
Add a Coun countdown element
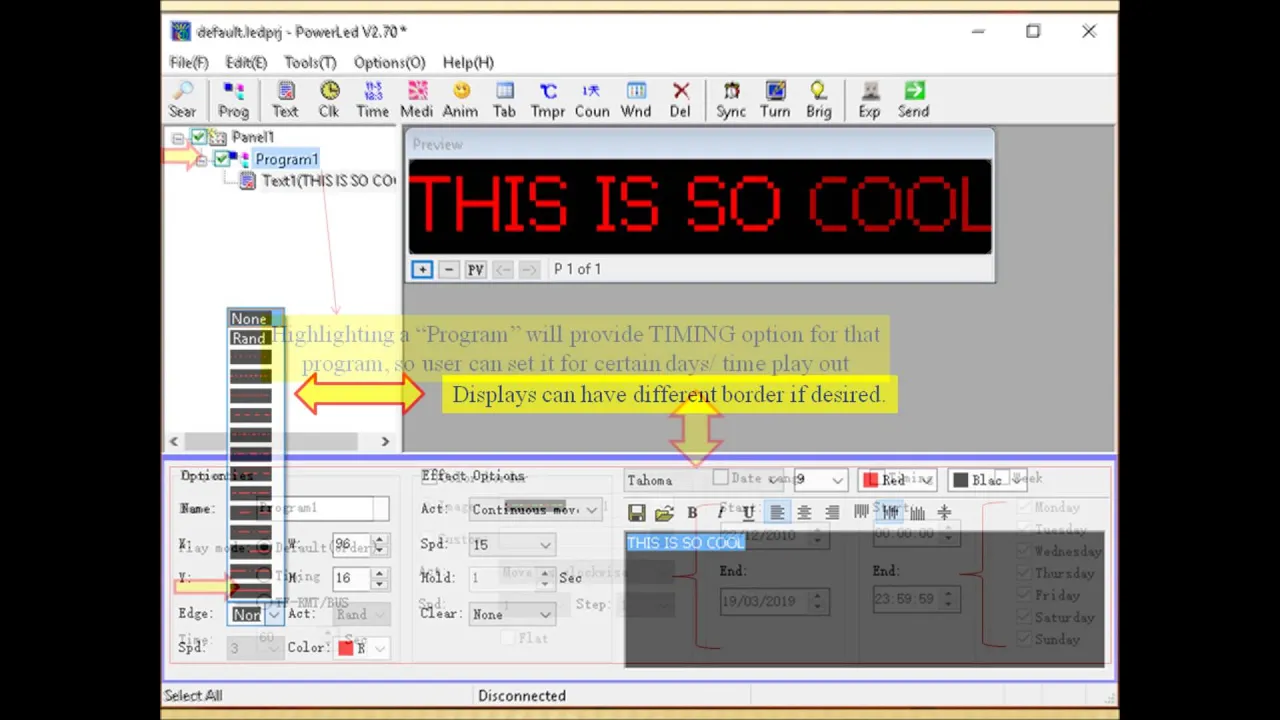click(x=592, y=100)
